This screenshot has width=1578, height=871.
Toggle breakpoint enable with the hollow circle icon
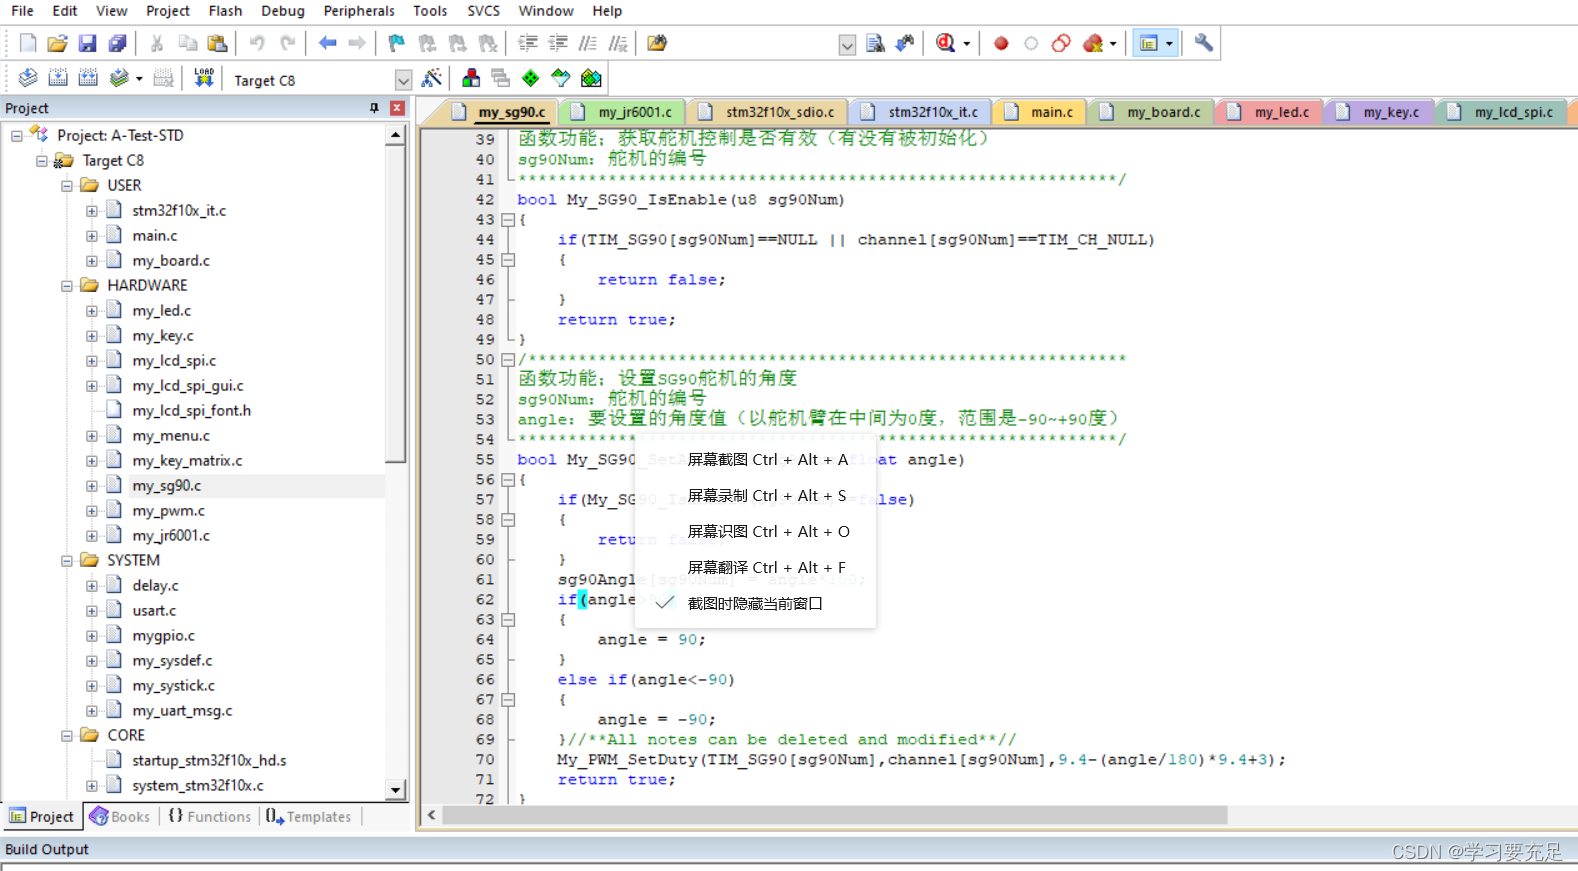coord(1031,43)
